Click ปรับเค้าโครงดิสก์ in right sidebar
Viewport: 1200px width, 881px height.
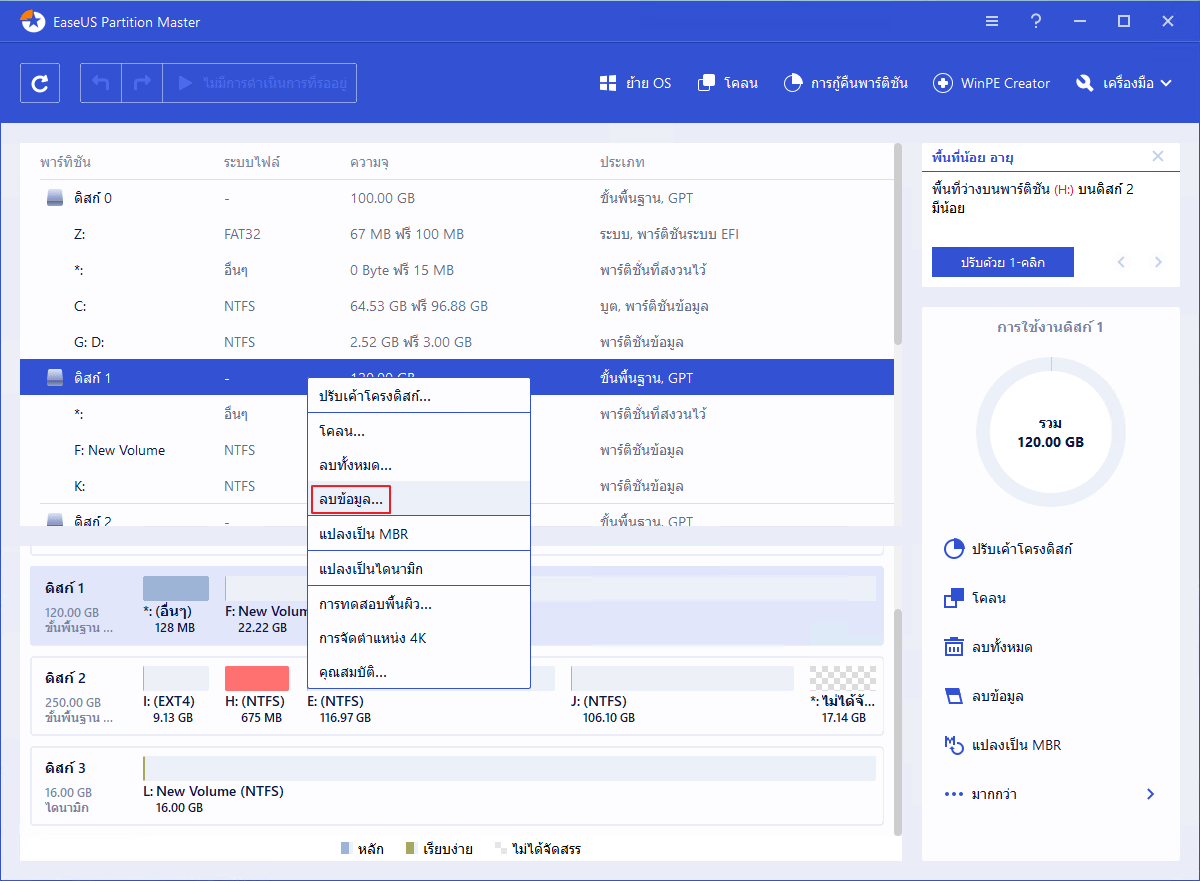(1009, 549)
